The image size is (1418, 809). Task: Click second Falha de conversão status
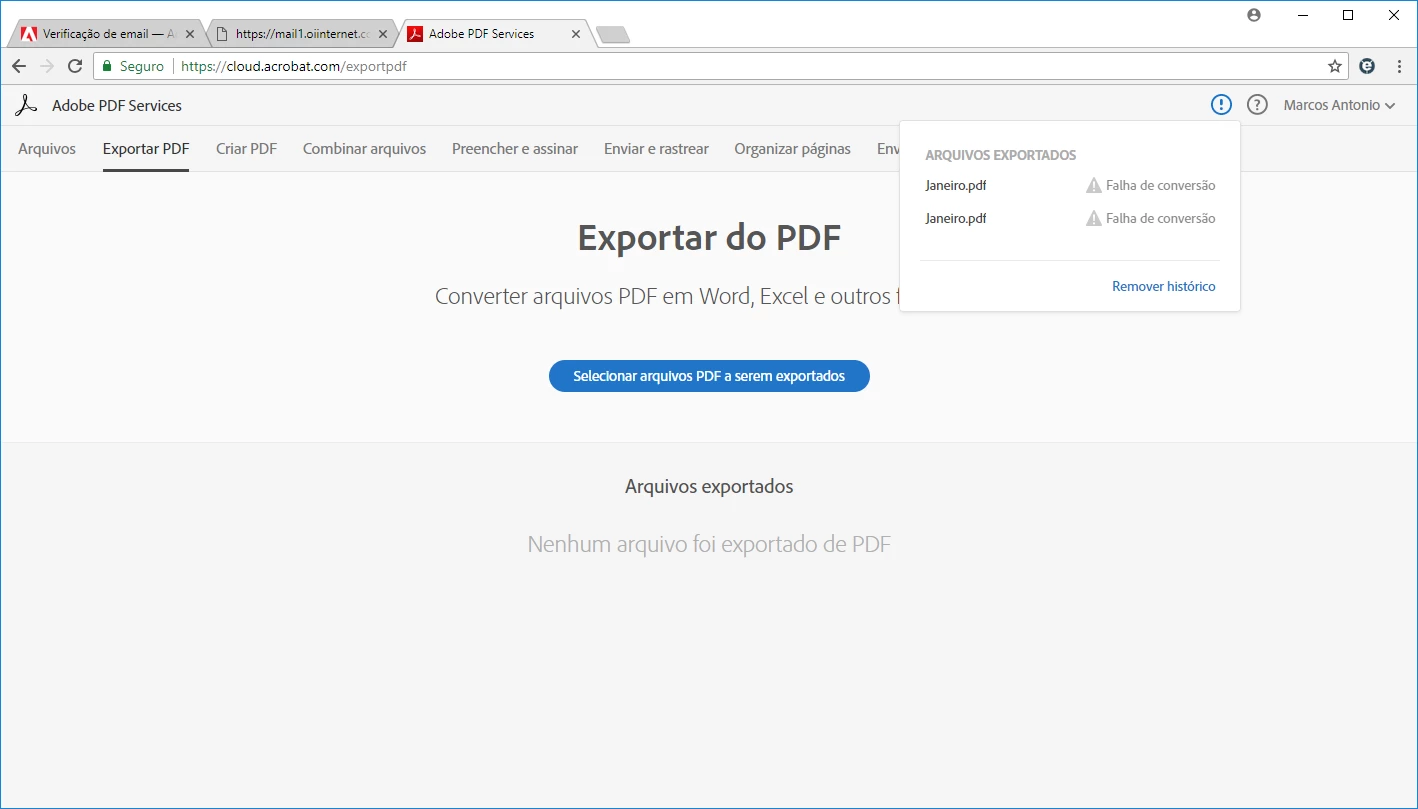[1160, 218]
